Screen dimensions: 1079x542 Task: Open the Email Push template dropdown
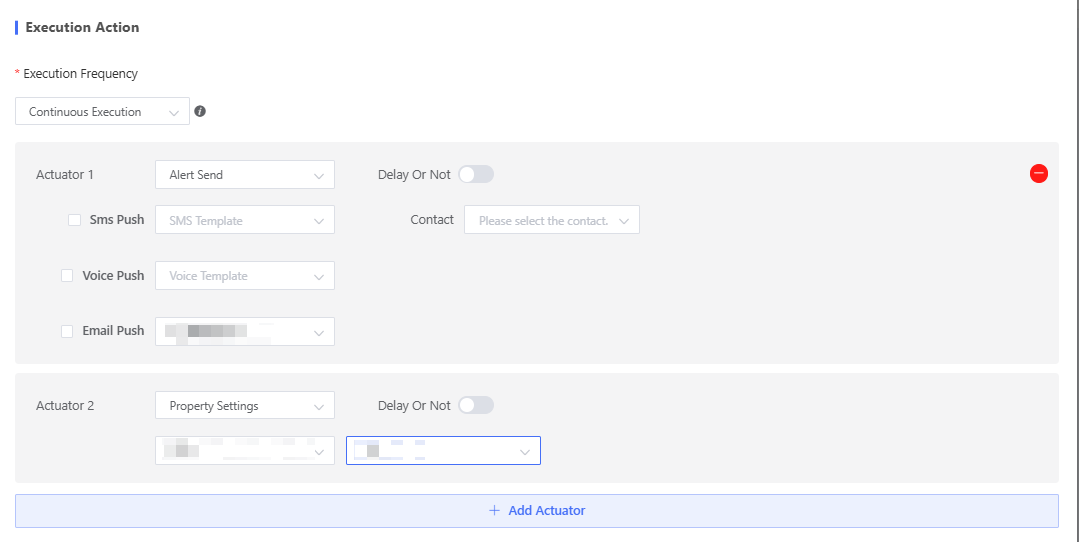244,332
